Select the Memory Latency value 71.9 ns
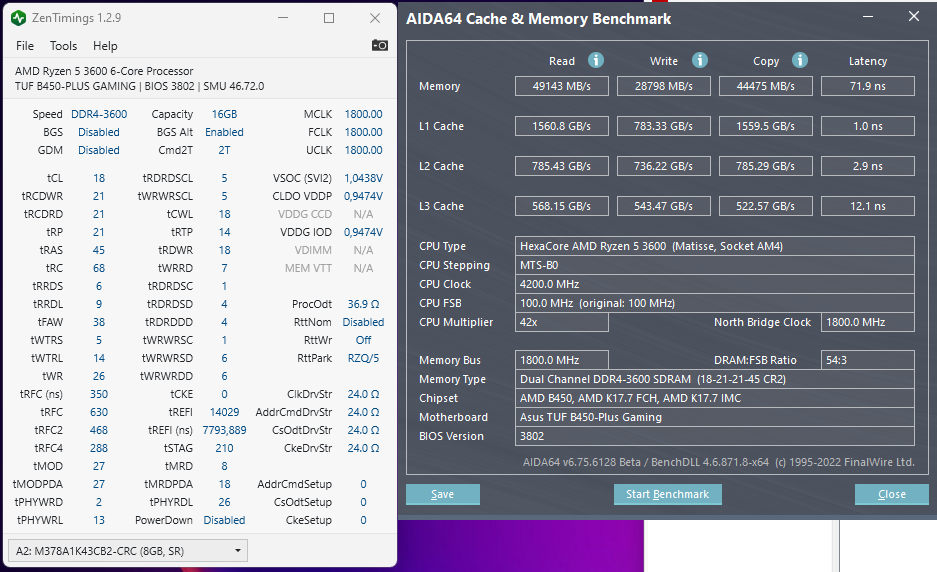937x572 pixels. pyautogui.click(x=868, y=86)
